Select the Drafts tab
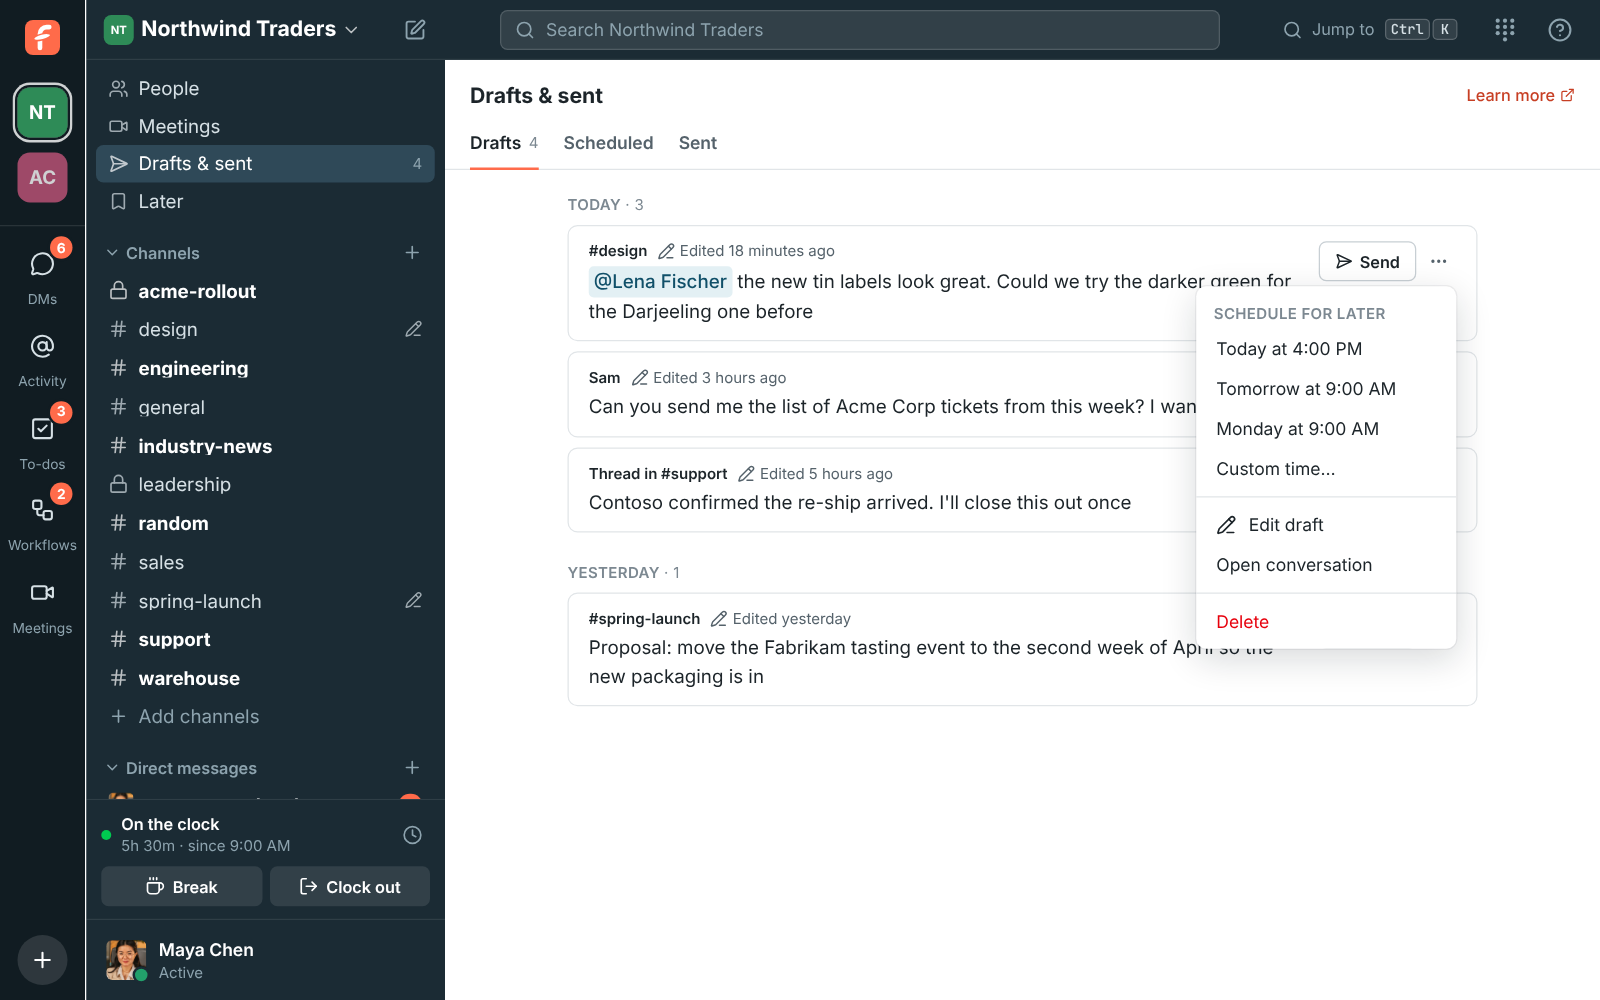Image resolution: width=1600 pixels, height=1000 pixels. pyautogui.click(x=504, y=143)
